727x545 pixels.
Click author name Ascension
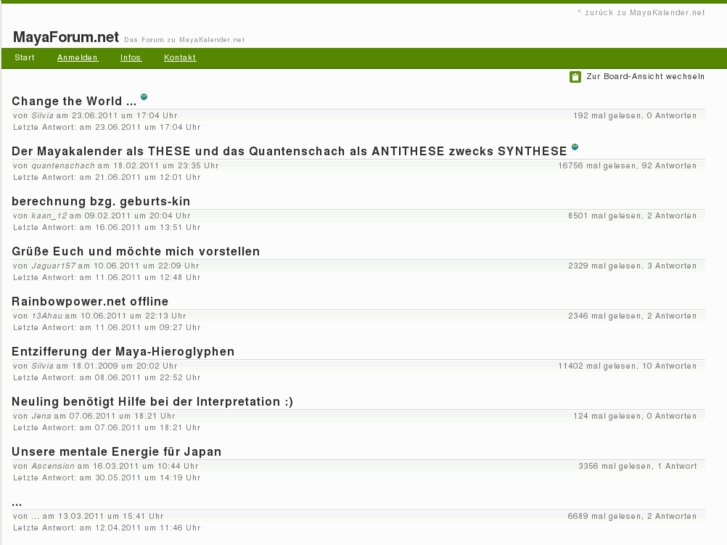point(53,466)
